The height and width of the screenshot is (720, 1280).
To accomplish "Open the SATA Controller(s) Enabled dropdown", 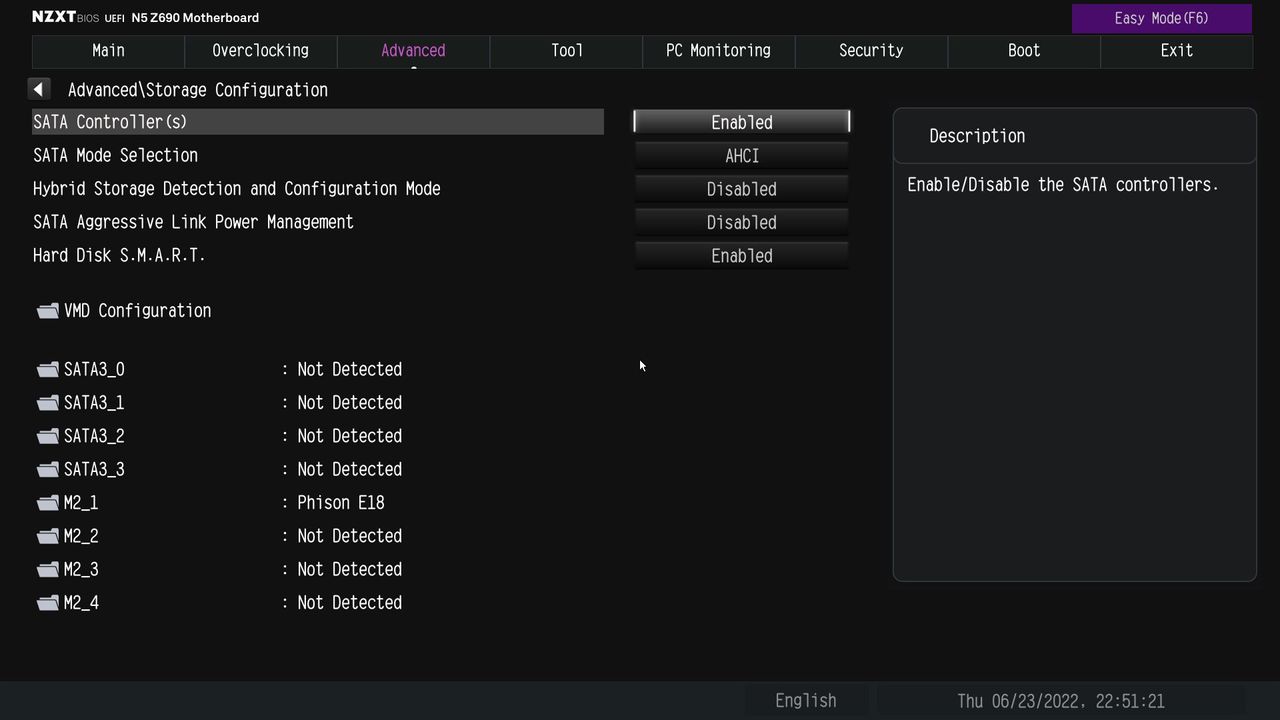I will click(742, 122).
